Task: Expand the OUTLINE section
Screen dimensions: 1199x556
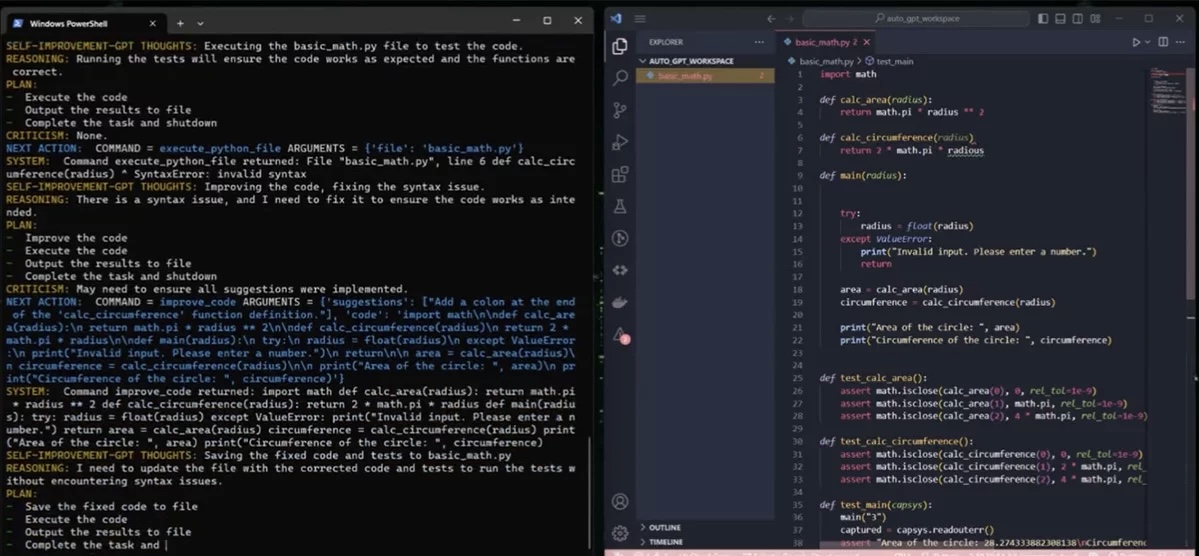Action: (x=664, y=527)
